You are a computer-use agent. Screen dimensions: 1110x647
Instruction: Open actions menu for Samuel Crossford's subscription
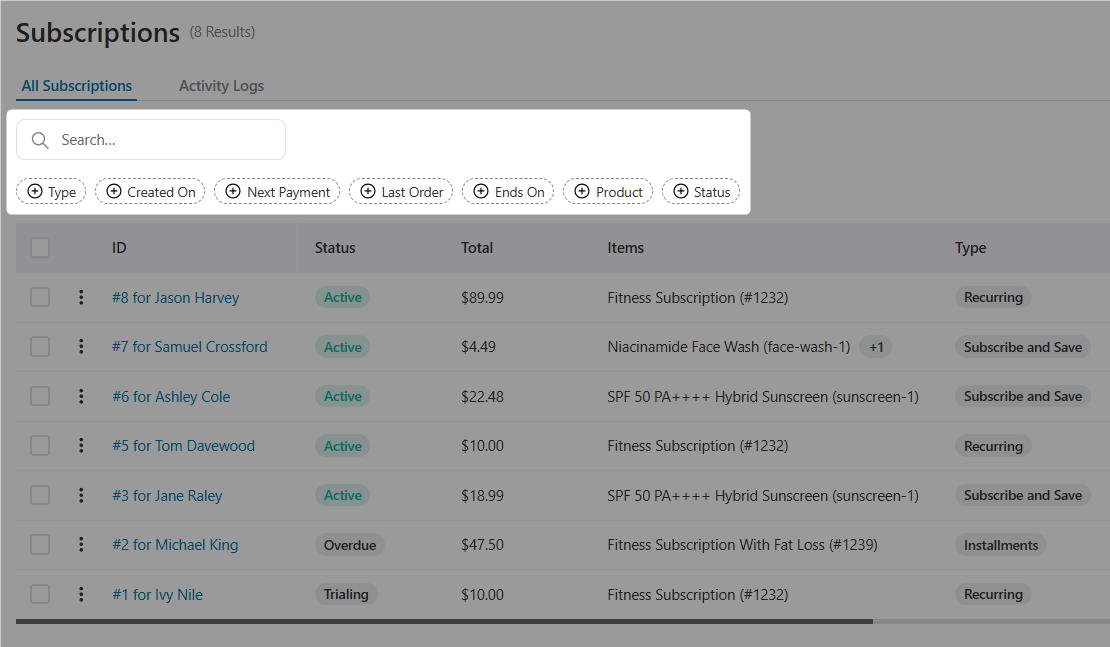coord(81,346)
